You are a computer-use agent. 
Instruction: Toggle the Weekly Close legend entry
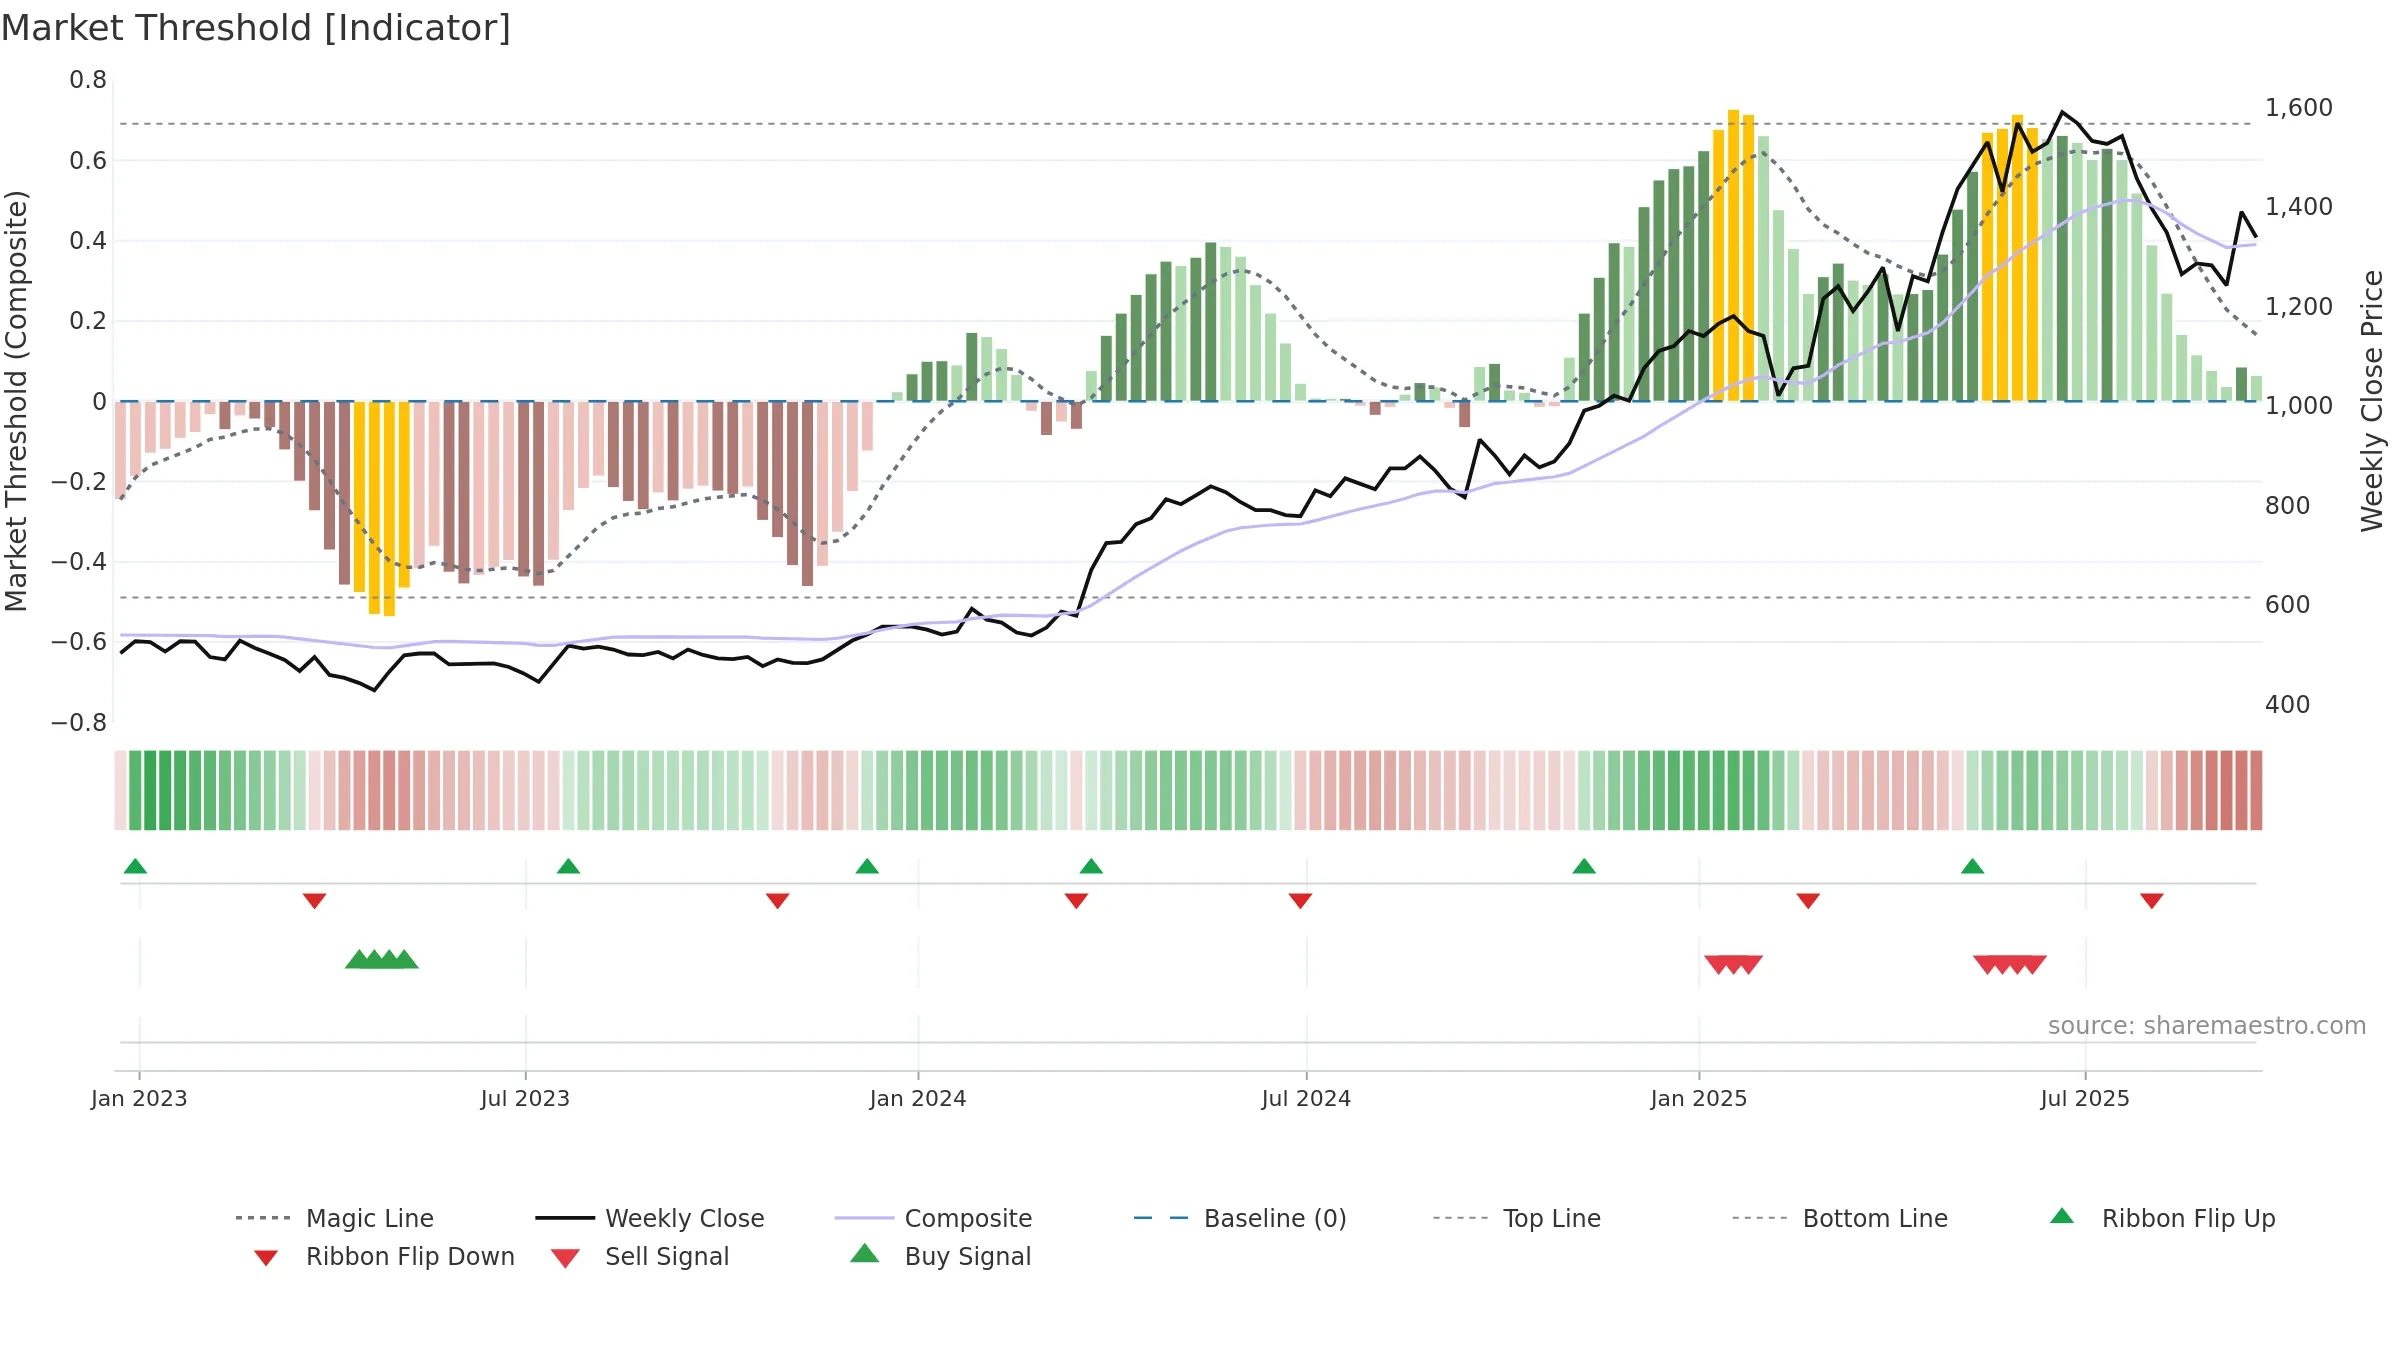tap(650, 1218)
